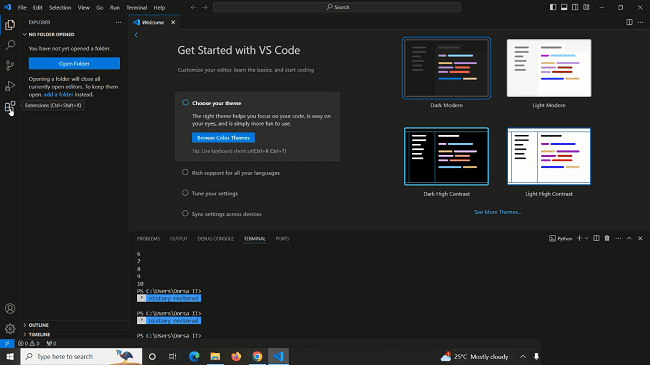Follow the add a folder link
This screenshot has height=365, width=650.
click(x=58, y=95)
